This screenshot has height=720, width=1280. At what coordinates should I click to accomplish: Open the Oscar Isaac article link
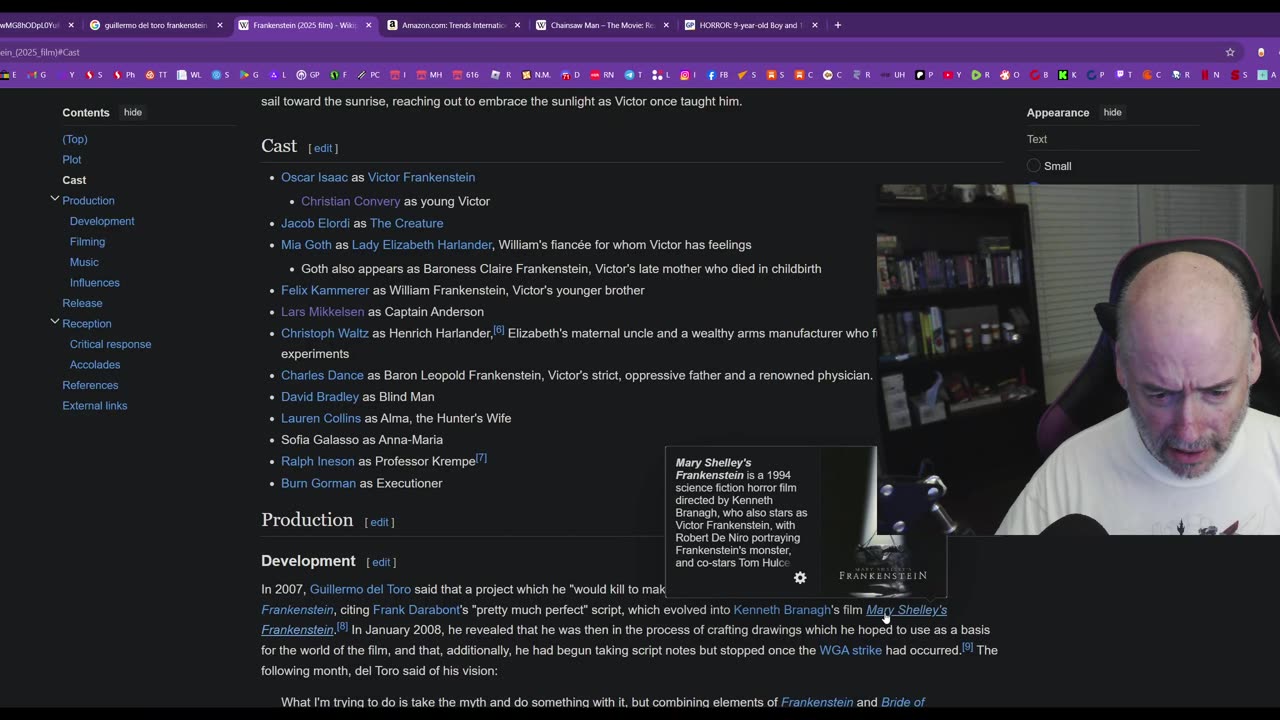pos(314,177)
